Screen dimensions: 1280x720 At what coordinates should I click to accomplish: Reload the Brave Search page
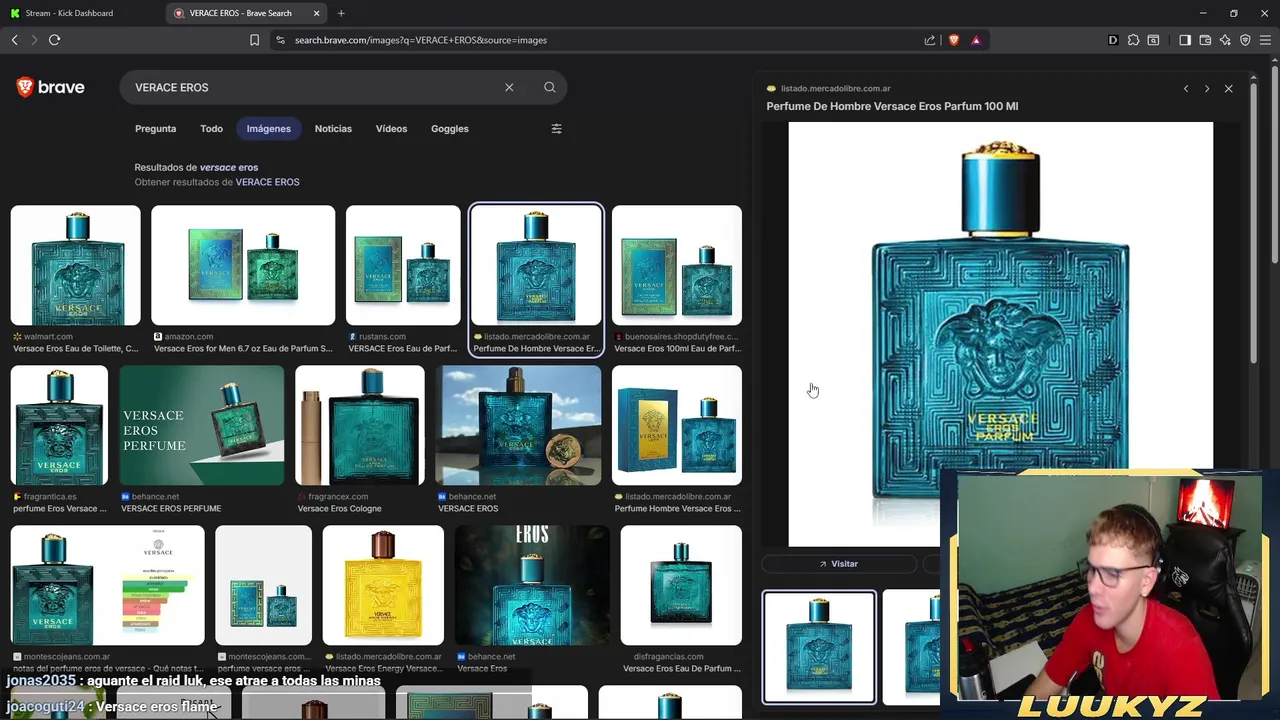point(54,40)
